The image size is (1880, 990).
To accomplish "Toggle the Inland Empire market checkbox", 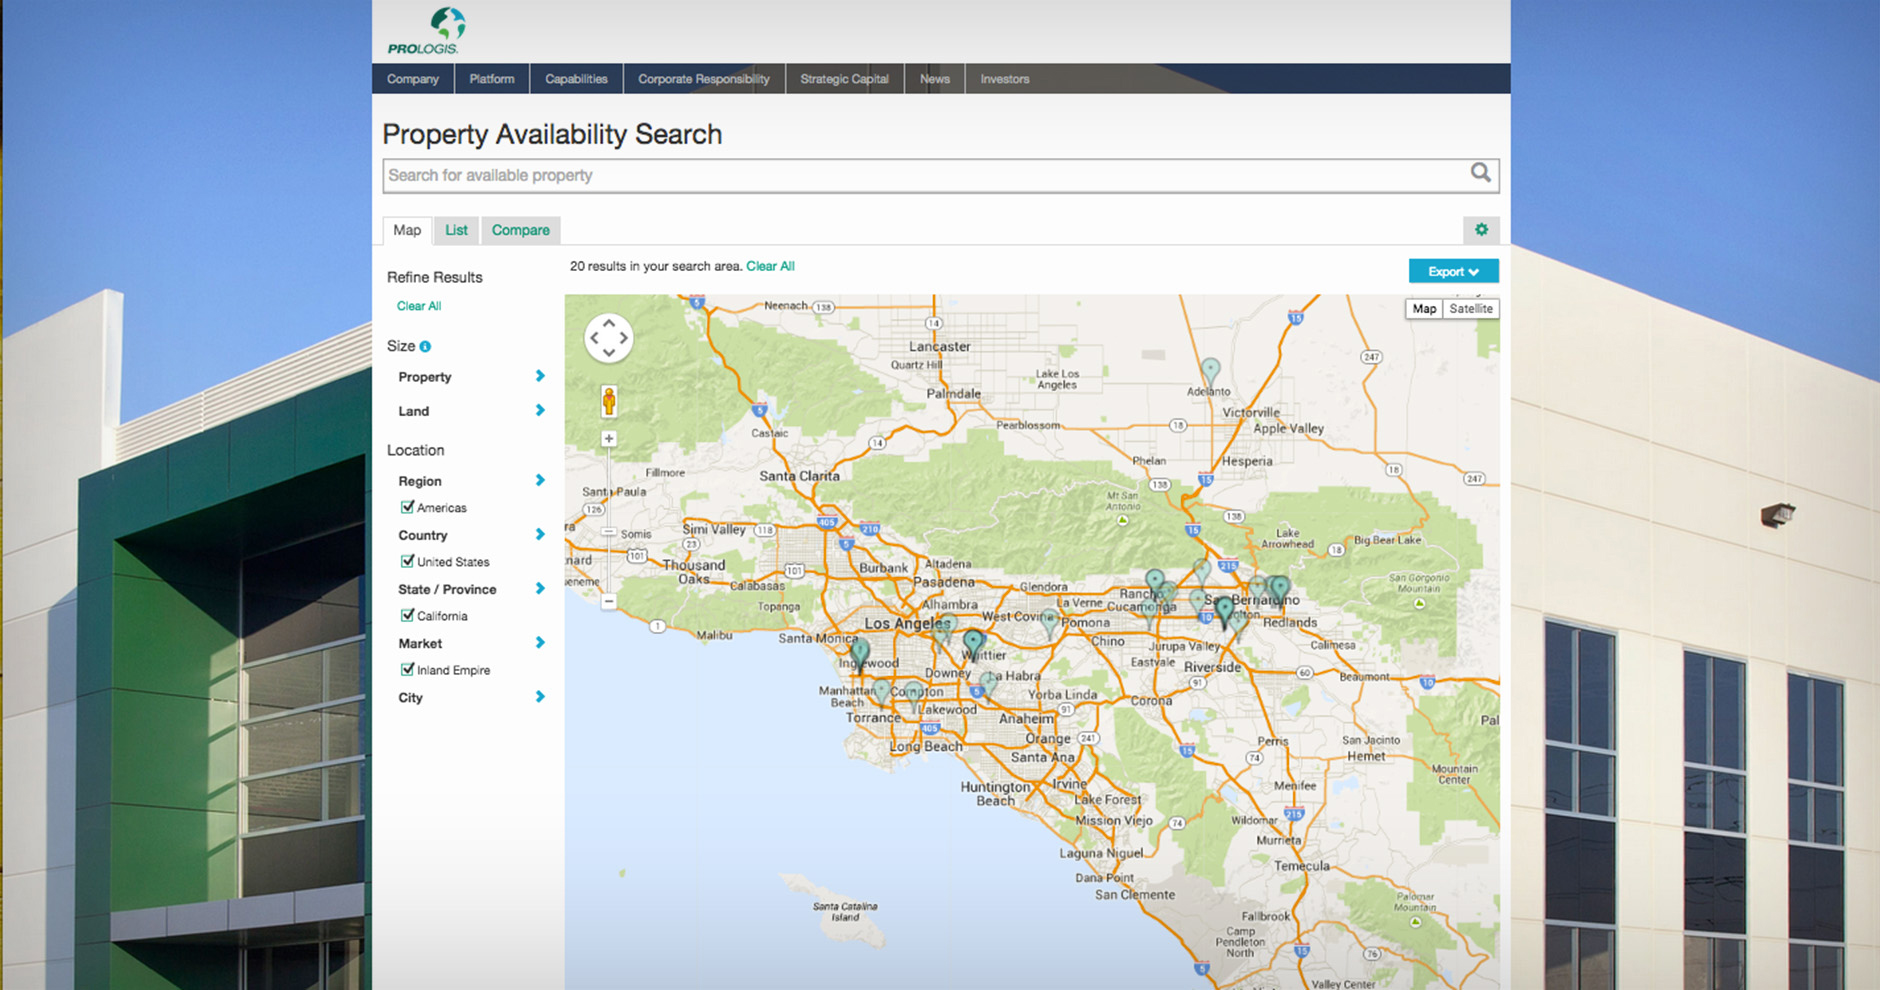I will pyautogui.click(x=407, y=669).
